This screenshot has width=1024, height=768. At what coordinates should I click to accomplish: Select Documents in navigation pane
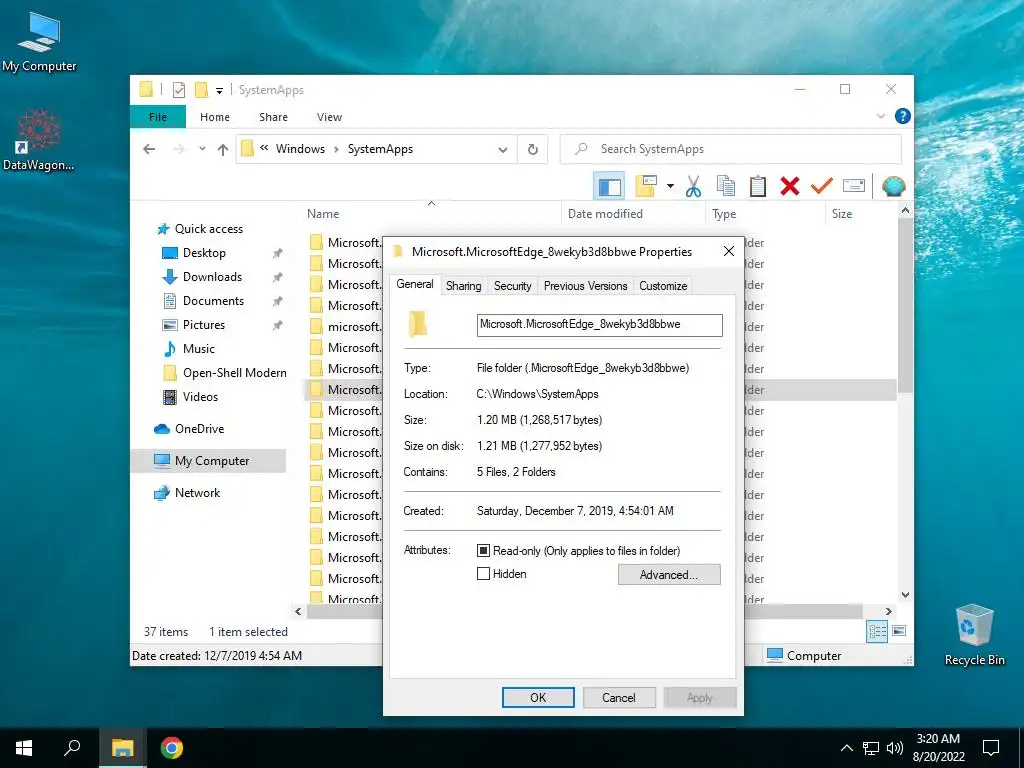(213, 301)
